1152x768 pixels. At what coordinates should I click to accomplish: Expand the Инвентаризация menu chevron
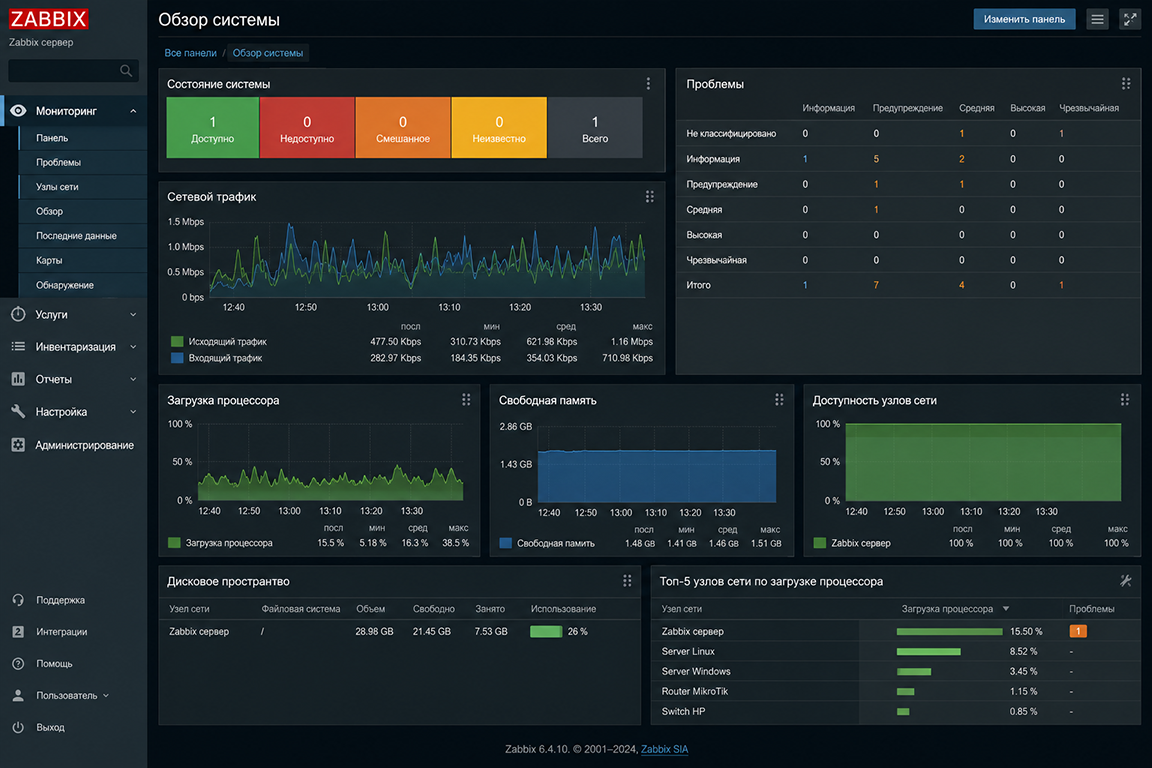pyautogui.click(x=133, y=347)
